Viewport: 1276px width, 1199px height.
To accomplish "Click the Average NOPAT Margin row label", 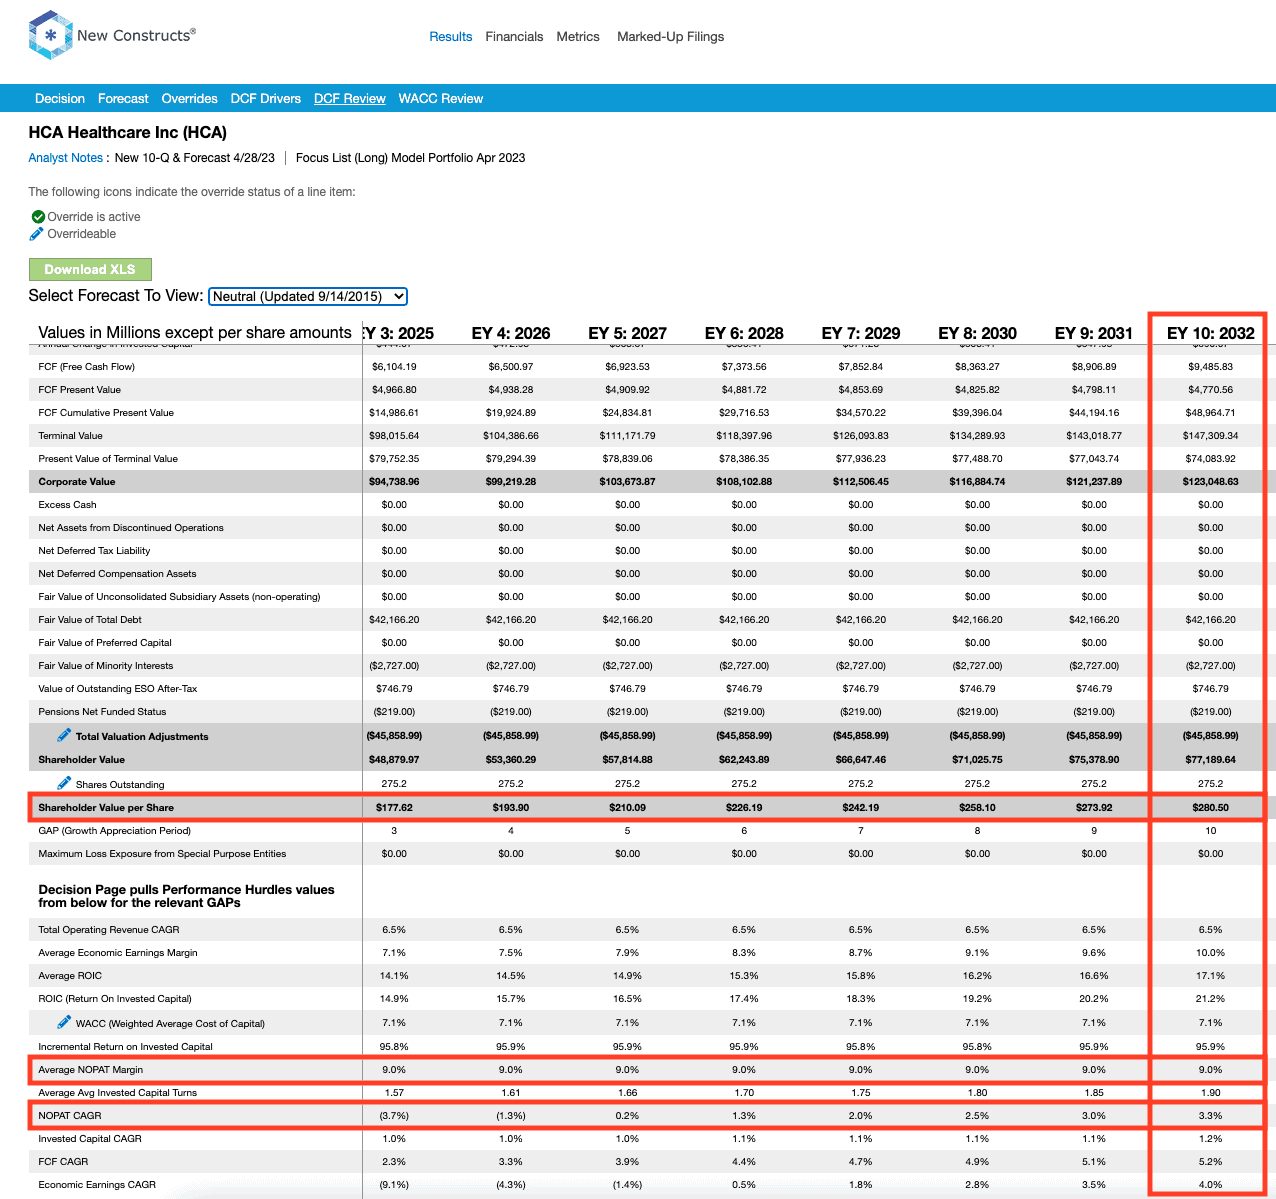I will [x=91, y=1070].
